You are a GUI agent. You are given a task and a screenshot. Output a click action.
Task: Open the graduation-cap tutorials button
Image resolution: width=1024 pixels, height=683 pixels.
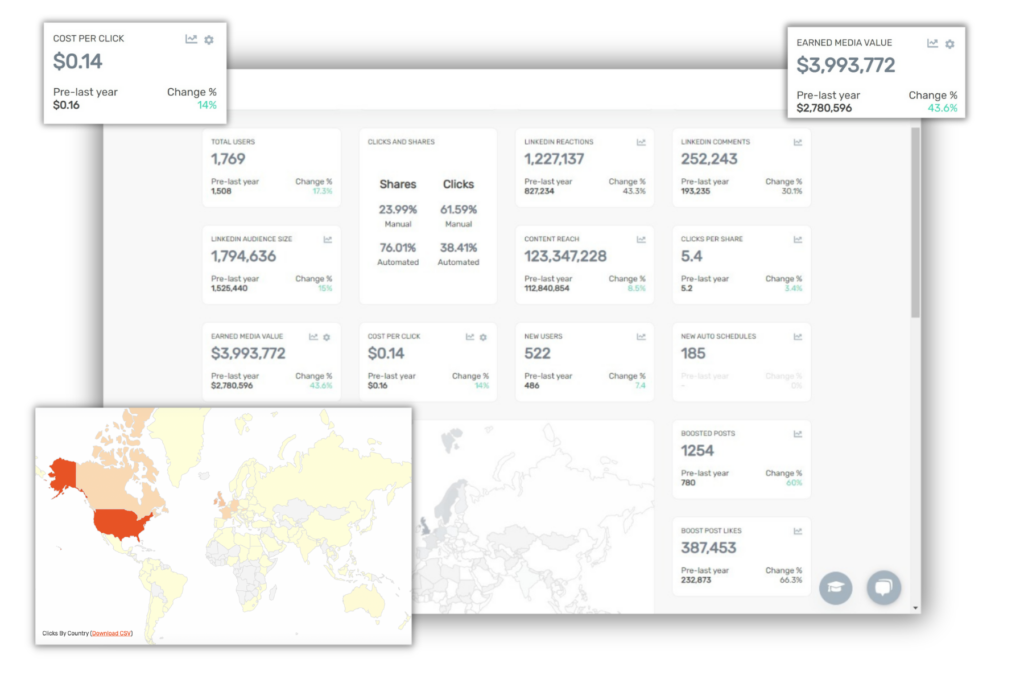tap(836, 588)
